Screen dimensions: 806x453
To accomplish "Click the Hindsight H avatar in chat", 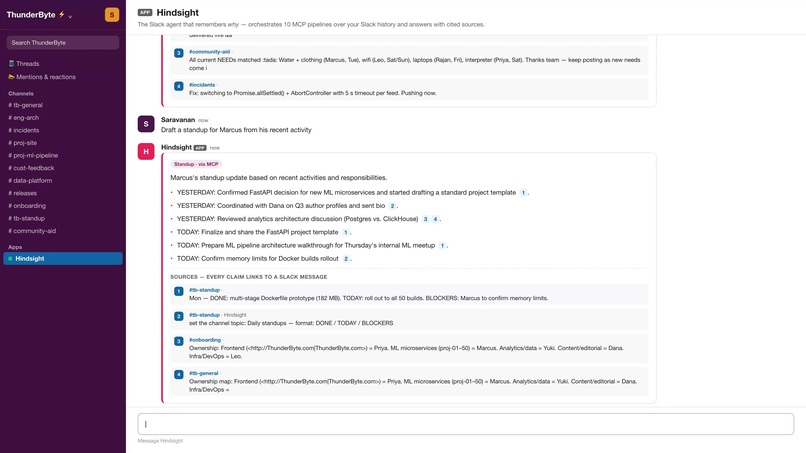I will tap(146, 151).
